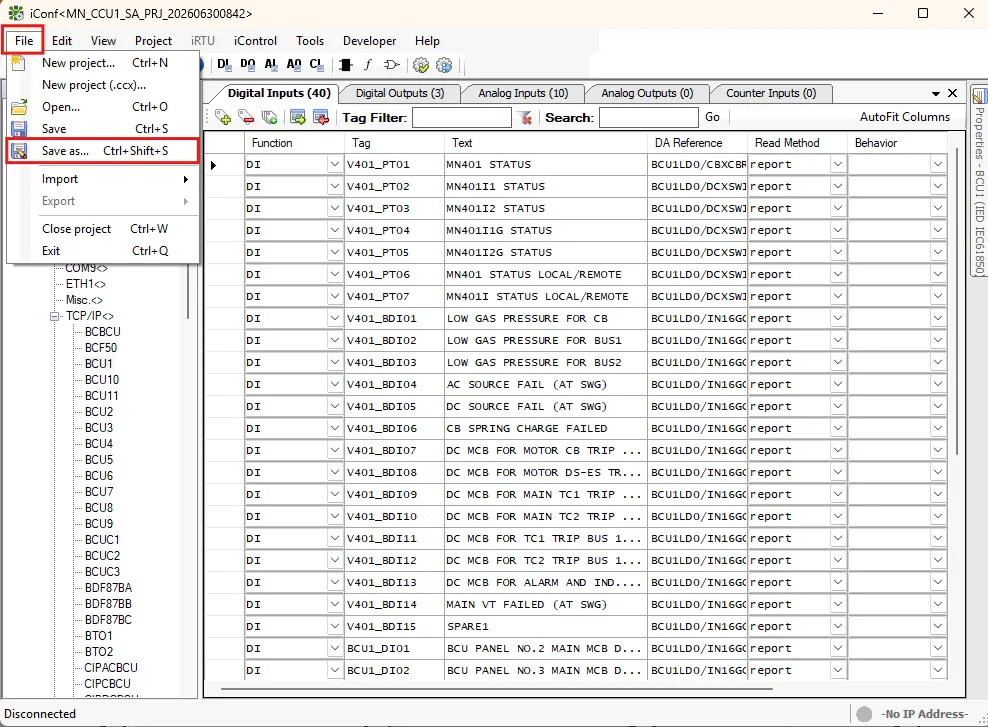Select the V401_BDI07 tag cell
Screen dimensions: 988x727
[x=394, y=450]
